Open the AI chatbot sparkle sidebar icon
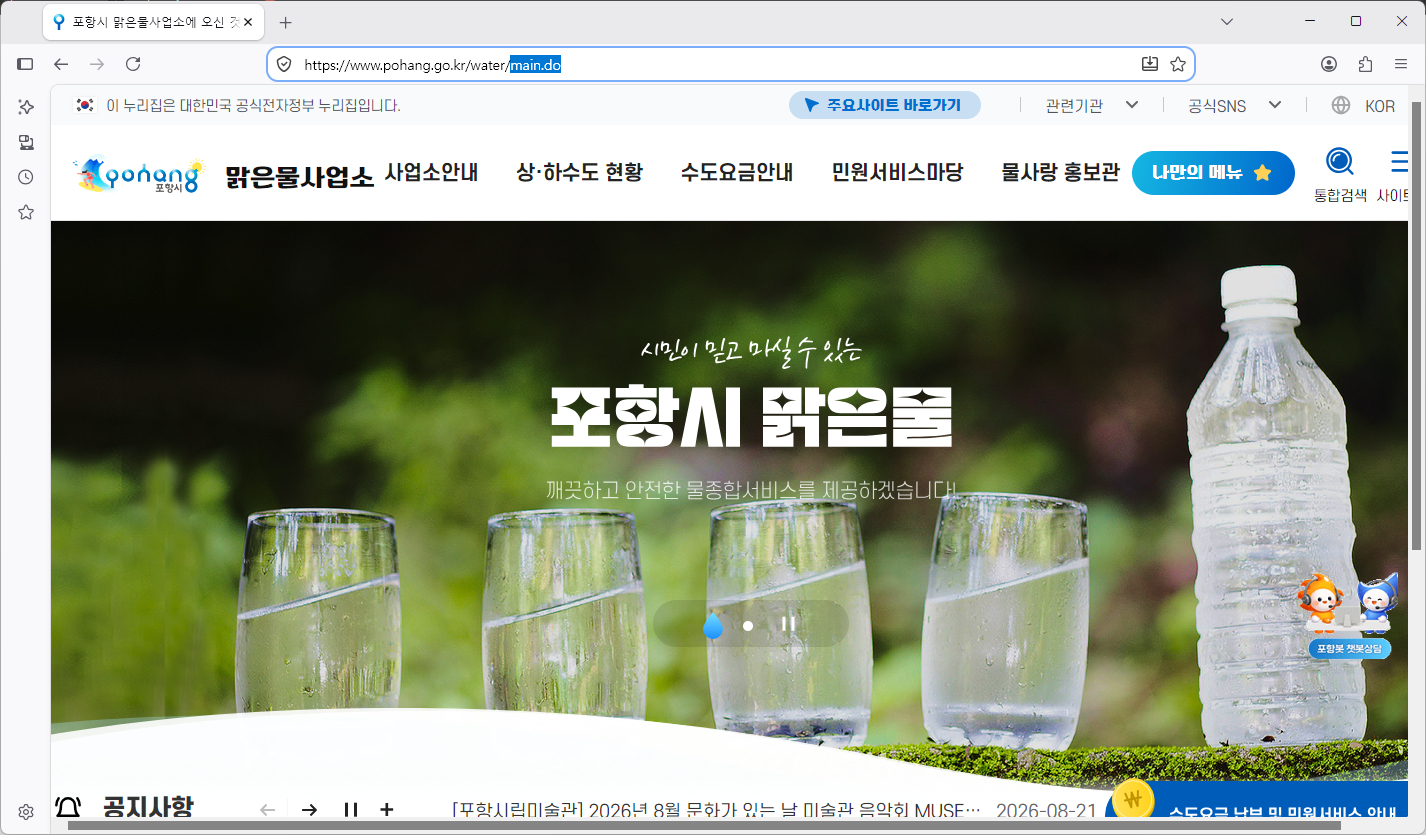 [26, 107]
